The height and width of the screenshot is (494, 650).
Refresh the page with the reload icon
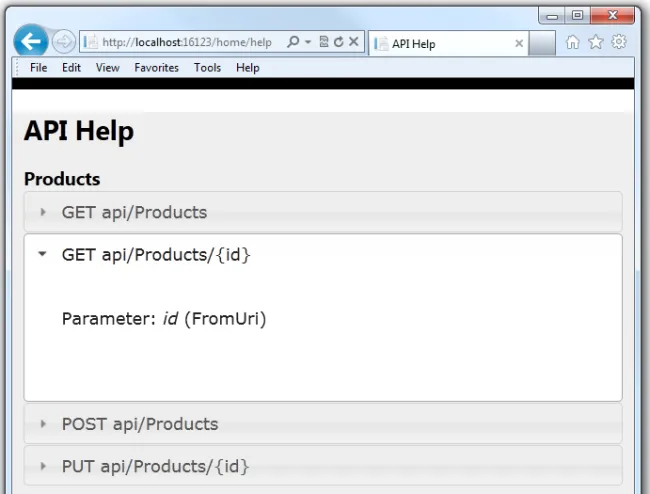coord(338,42)
